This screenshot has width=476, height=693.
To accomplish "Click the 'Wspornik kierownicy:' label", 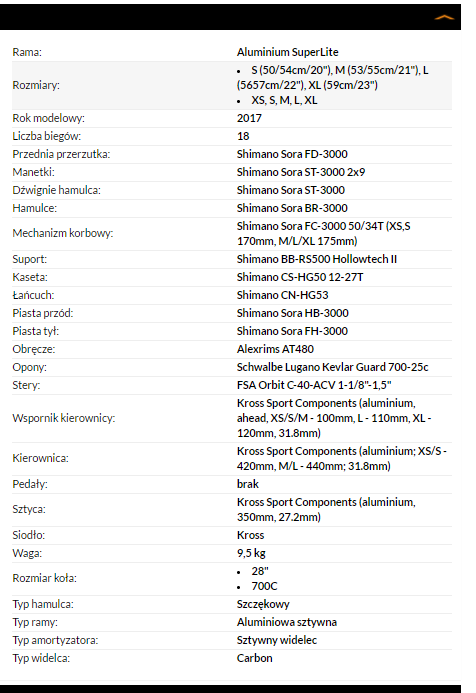I will click(x=64, y=418).
